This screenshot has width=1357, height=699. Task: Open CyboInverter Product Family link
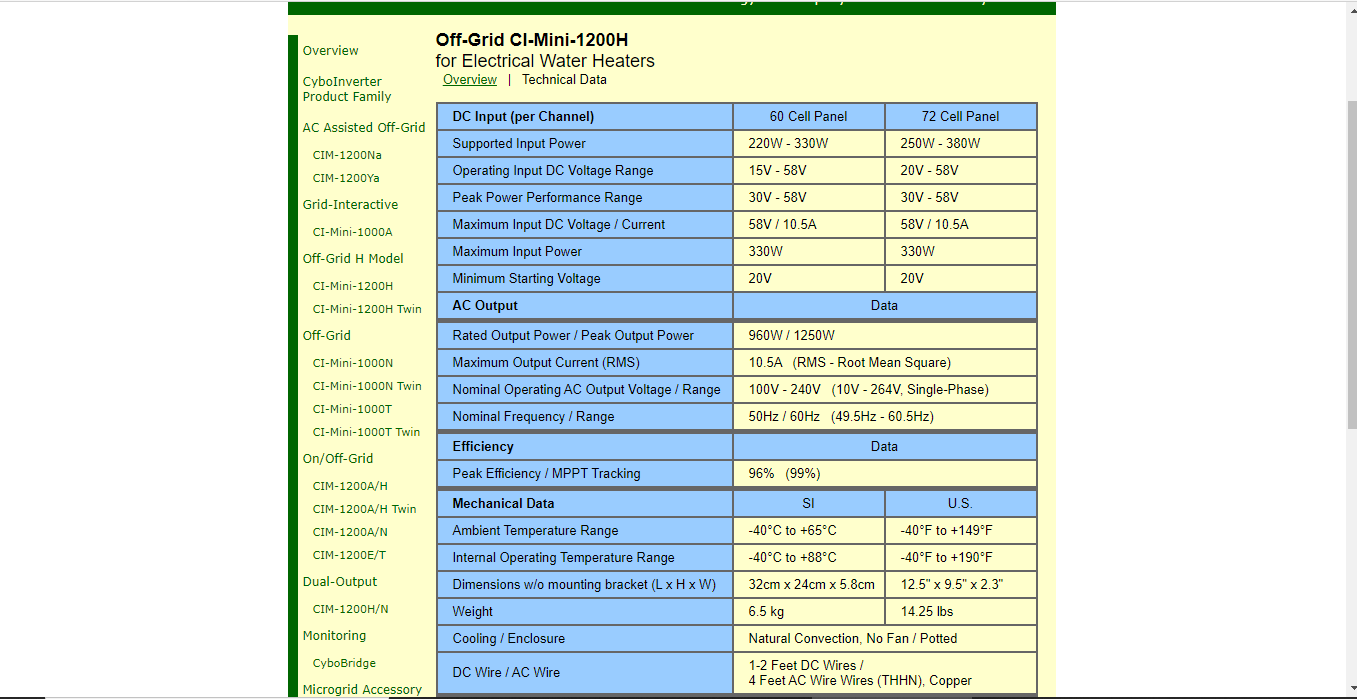pyautogui.click(x=347, y=89)
